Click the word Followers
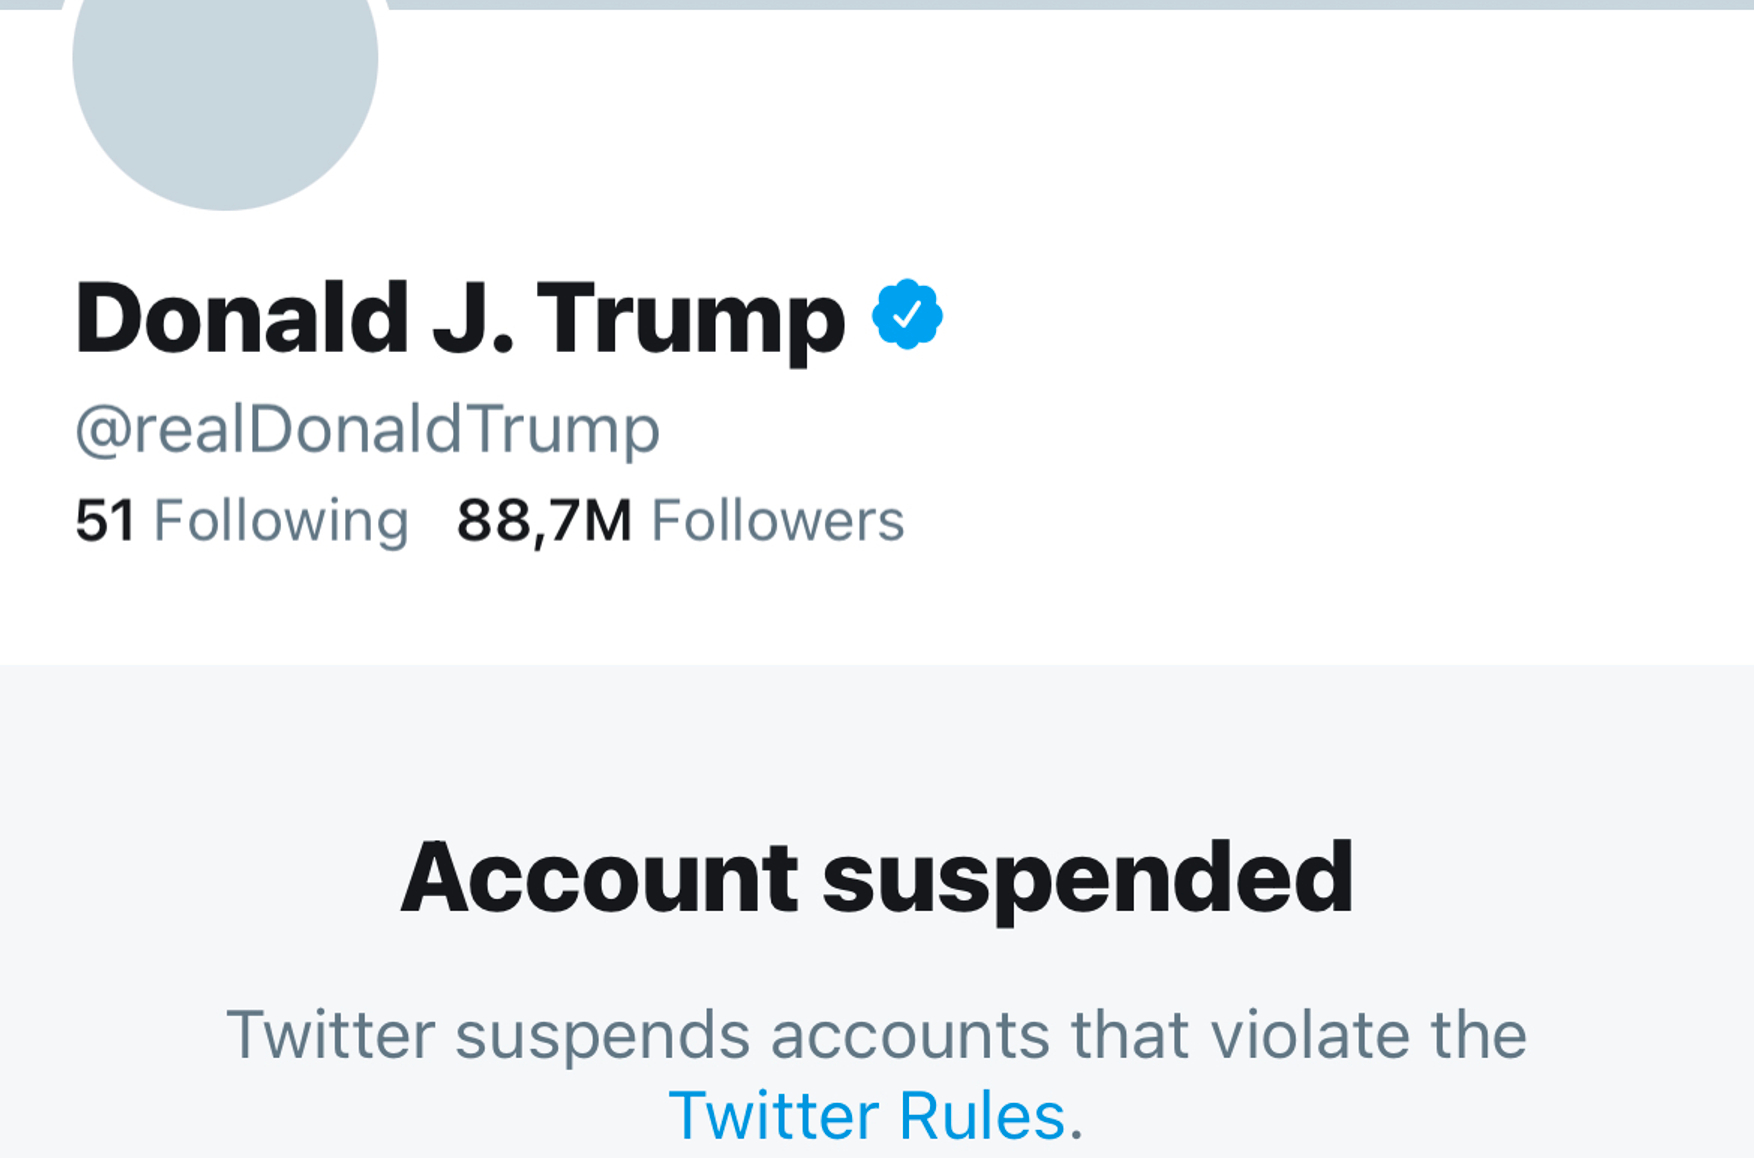Image resolution: width=1754 pixels, height=1158 pixels. coord(778,521)
